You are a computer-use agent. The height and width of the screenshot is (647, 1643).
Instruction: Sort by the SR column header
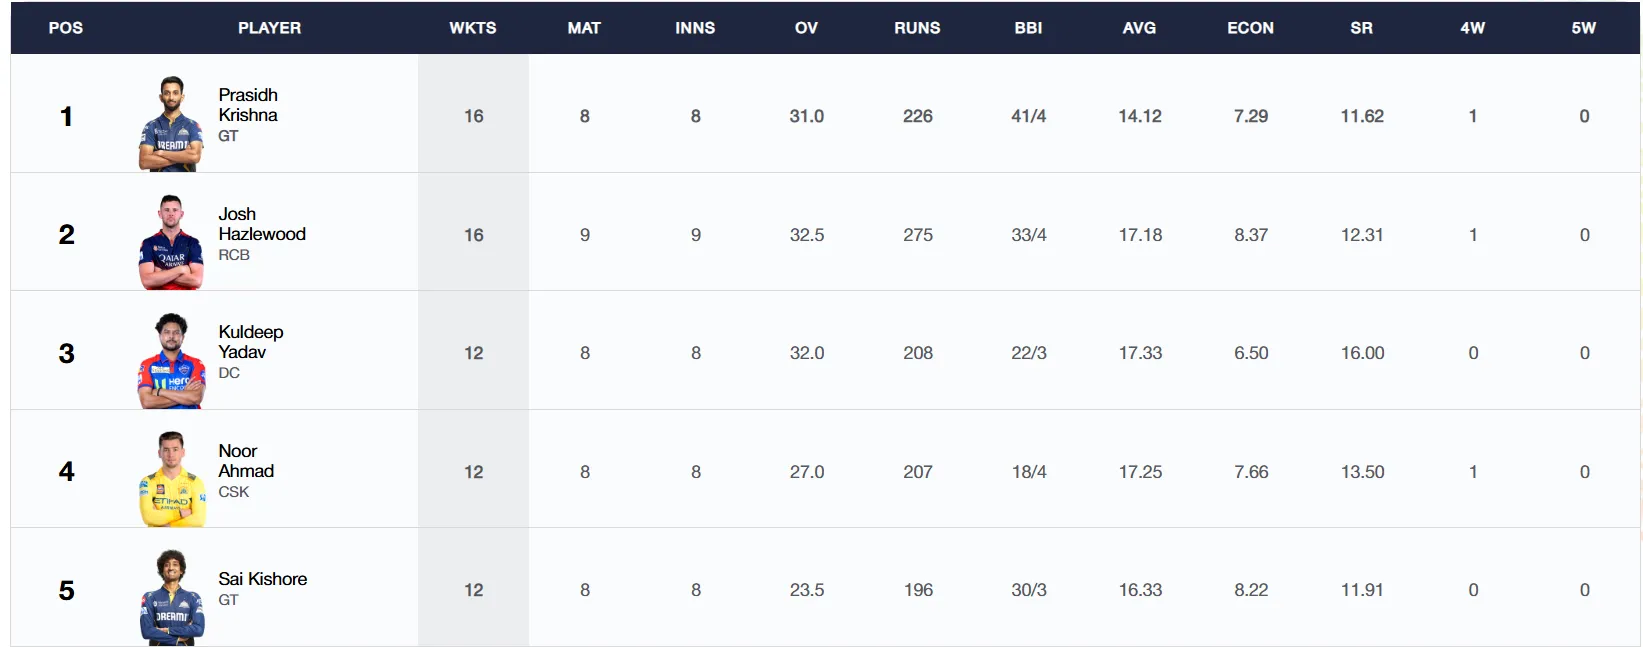coord(1361,28)
